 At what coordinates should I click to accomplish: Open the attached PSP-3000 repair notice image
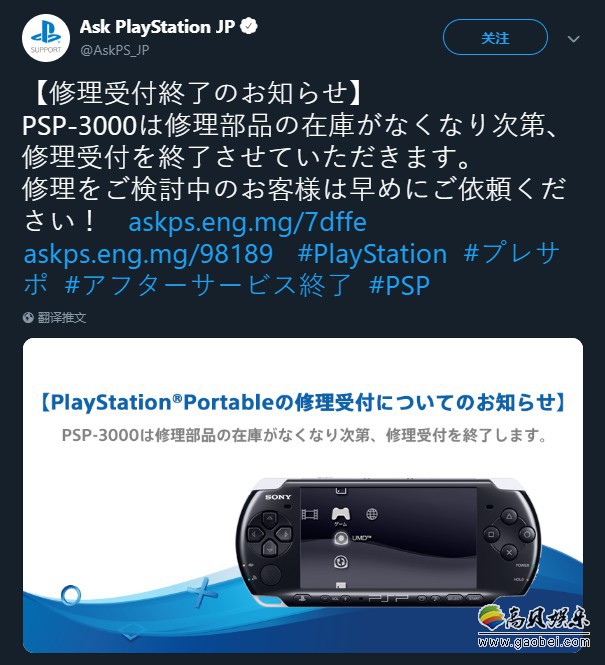303,495
